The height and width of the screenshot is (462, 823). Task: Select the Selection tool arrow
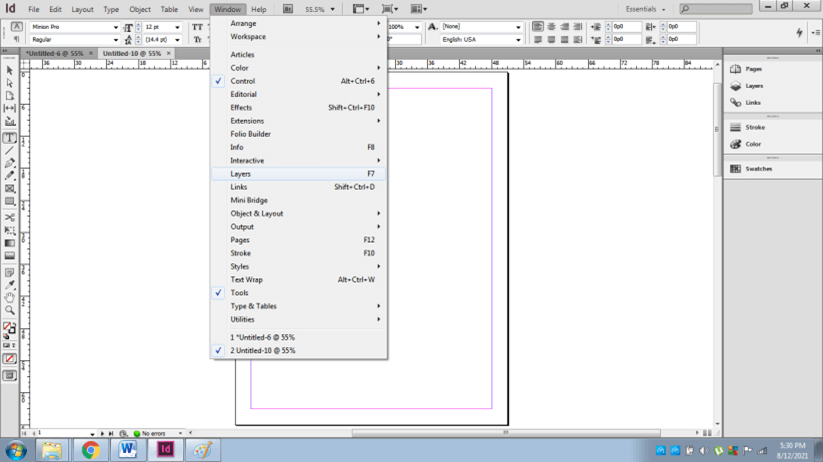click(9, 70)
